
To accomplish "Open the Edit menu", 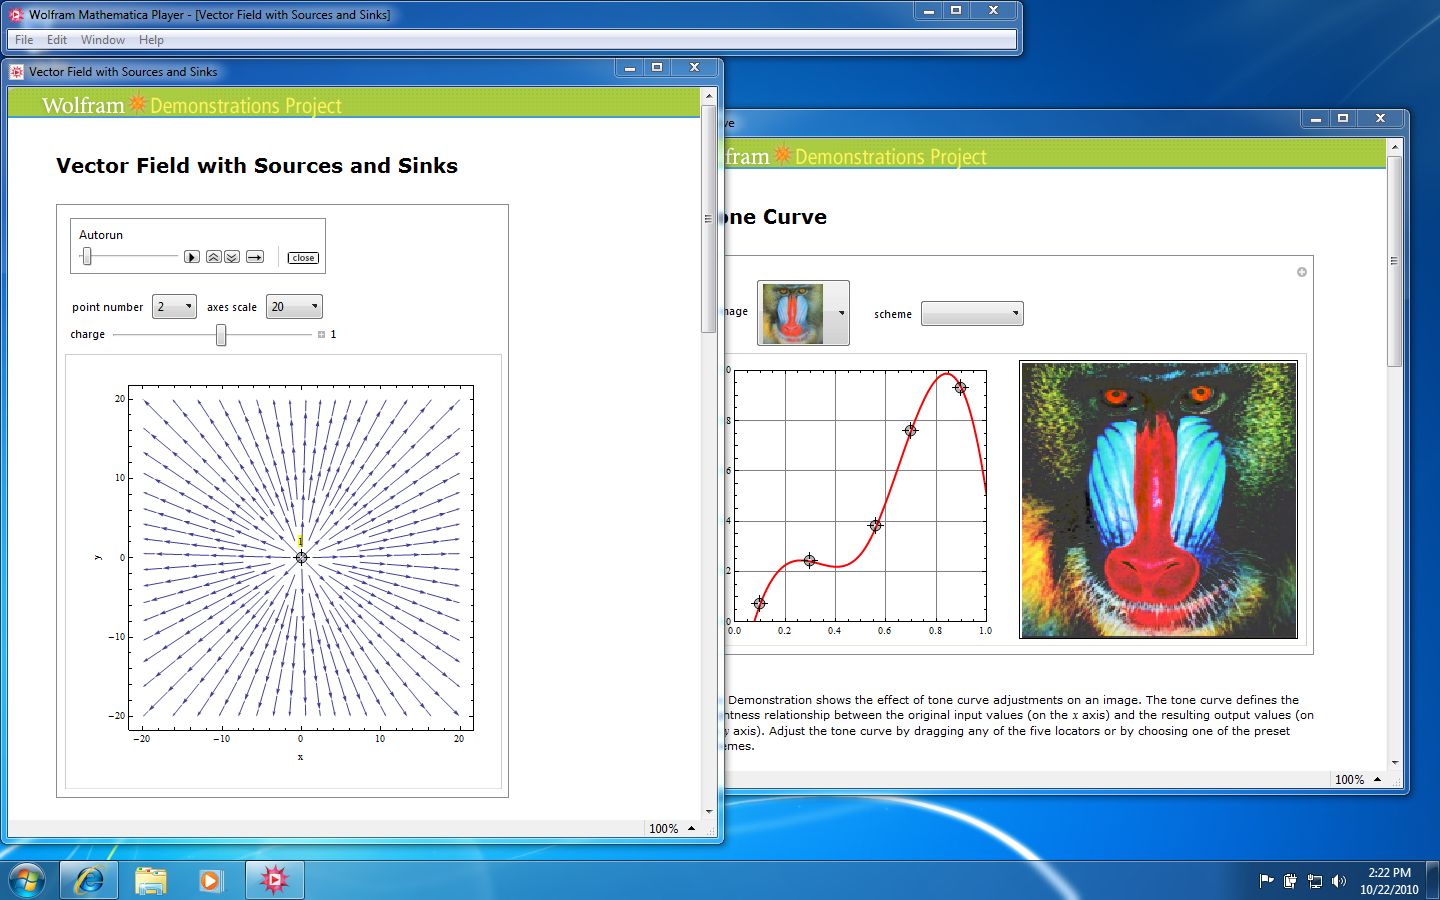I will point(57,40).
